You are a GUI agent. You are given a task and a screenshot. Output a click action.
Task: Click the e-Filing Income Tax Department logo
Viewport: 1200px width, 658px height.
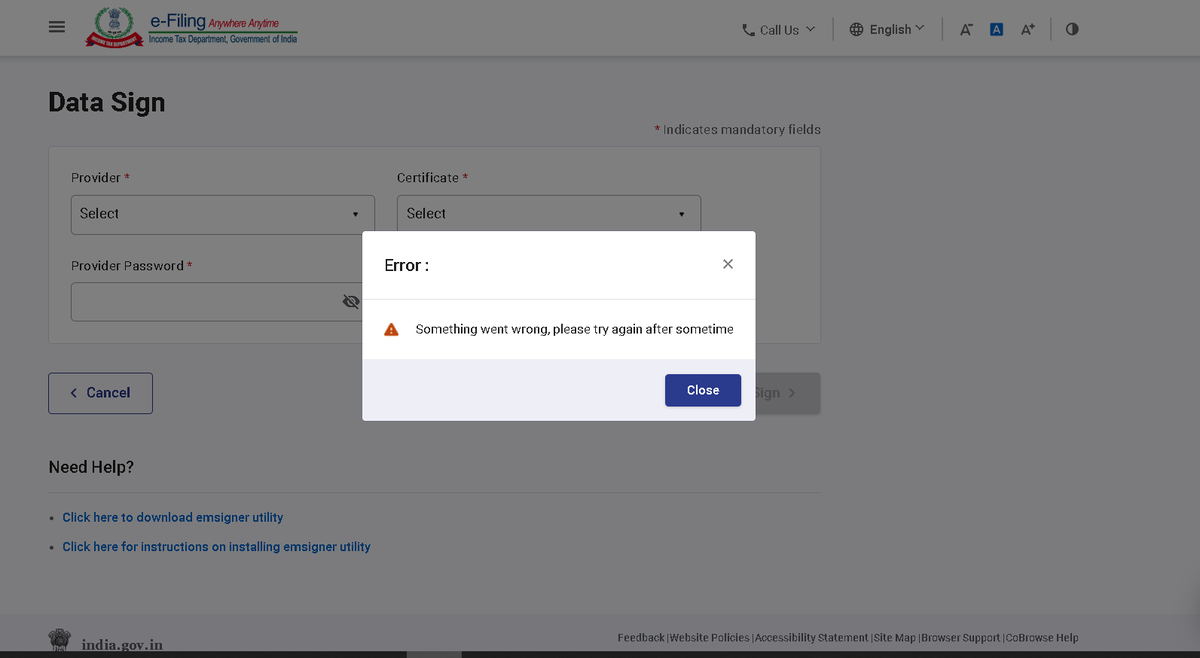(x=190, y=27)
